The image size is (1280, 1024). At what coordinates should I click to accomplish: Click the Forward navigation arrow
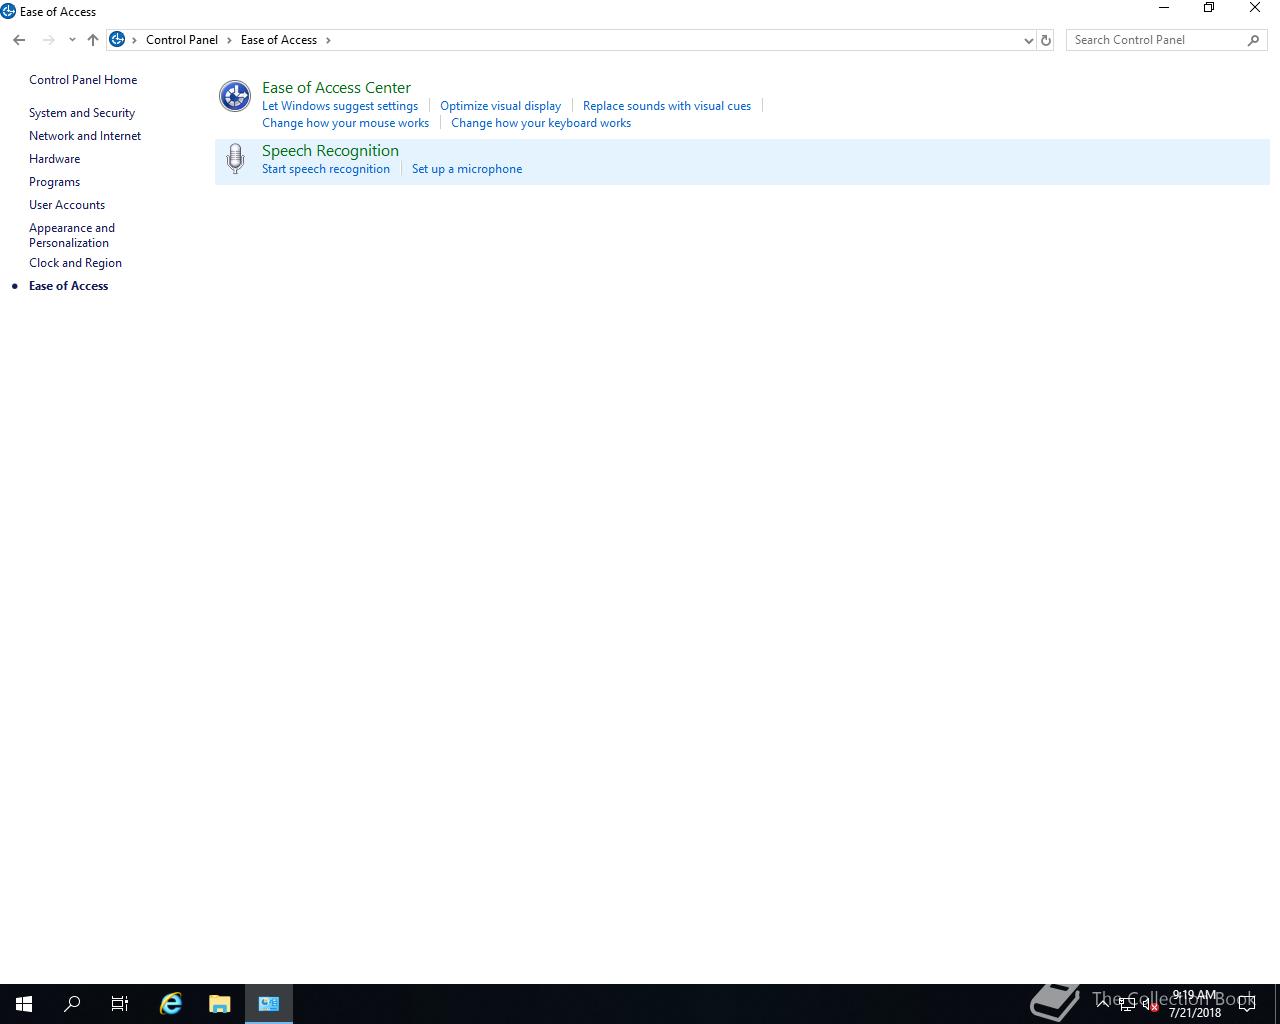[x=48, y=40]
